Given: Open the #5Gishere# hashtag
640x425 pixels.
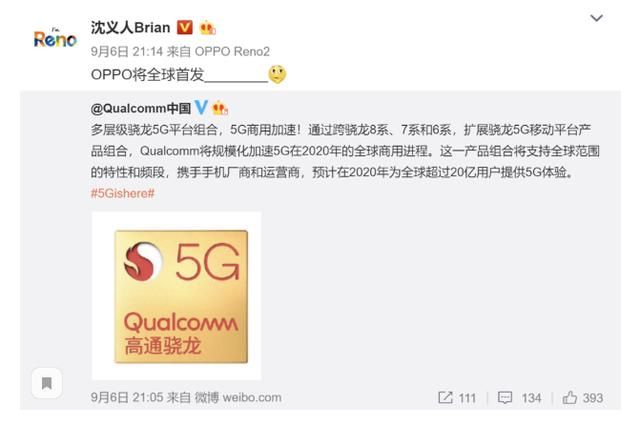Looking at the screenshot, I should click(x=122, y=193).
